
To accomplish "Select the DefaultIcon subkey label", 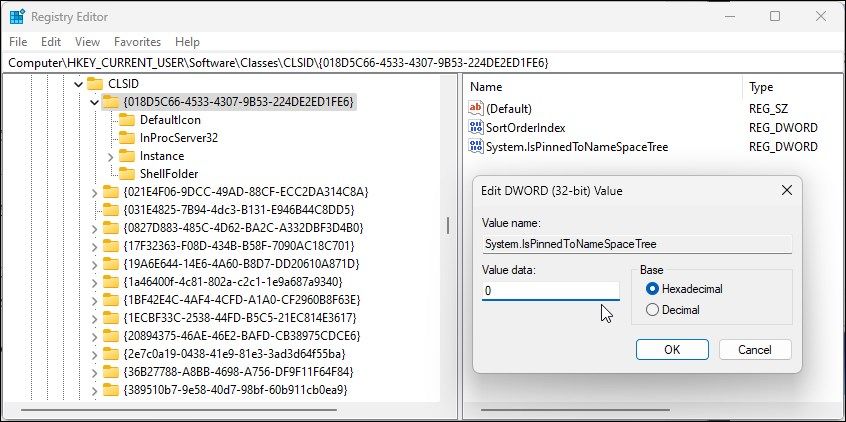I will pos(170,120).
